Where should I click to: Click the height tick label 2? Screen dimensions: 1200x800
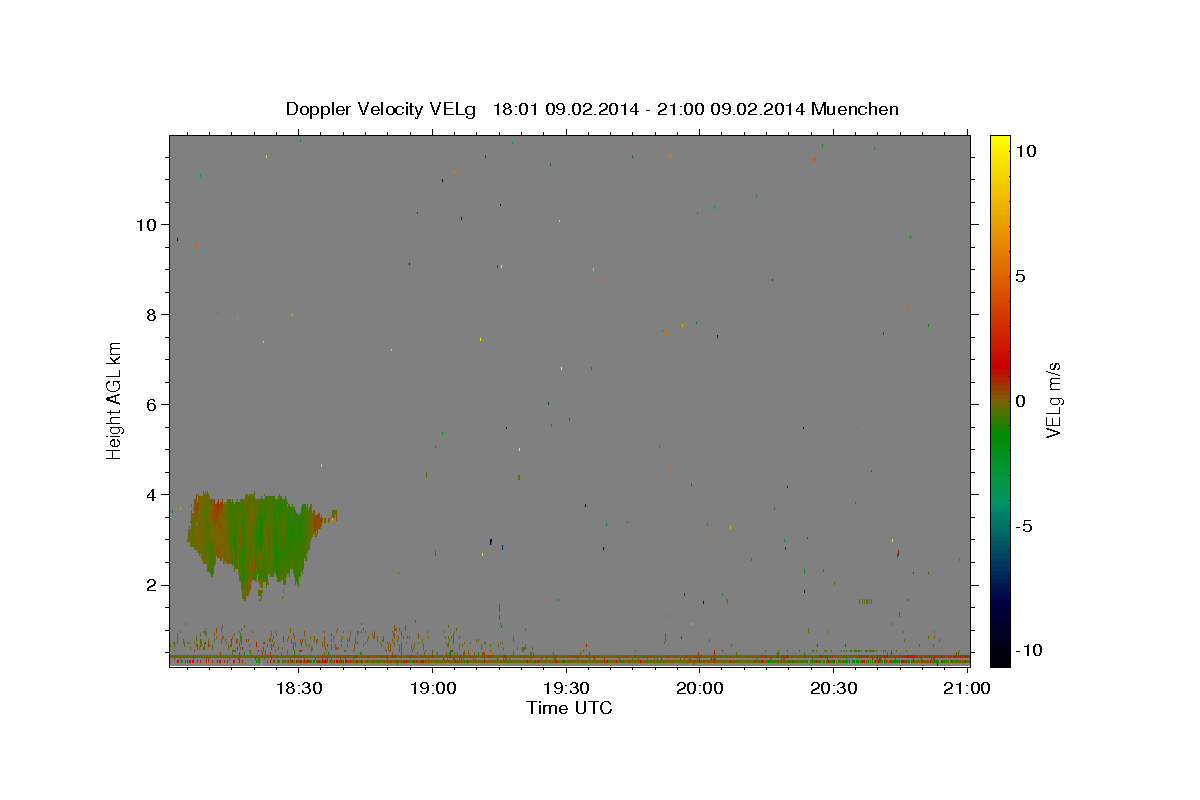tap(151, 585)
